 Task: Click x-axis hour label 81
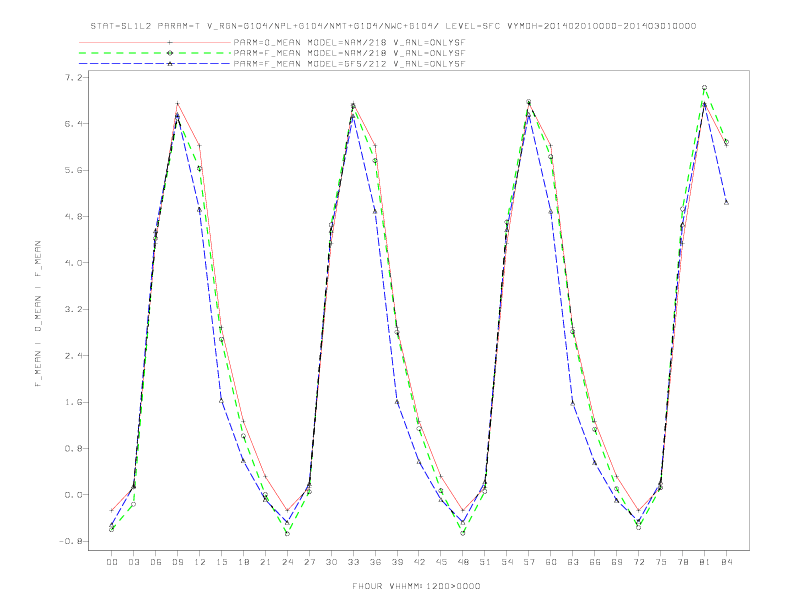click(705, 562)
